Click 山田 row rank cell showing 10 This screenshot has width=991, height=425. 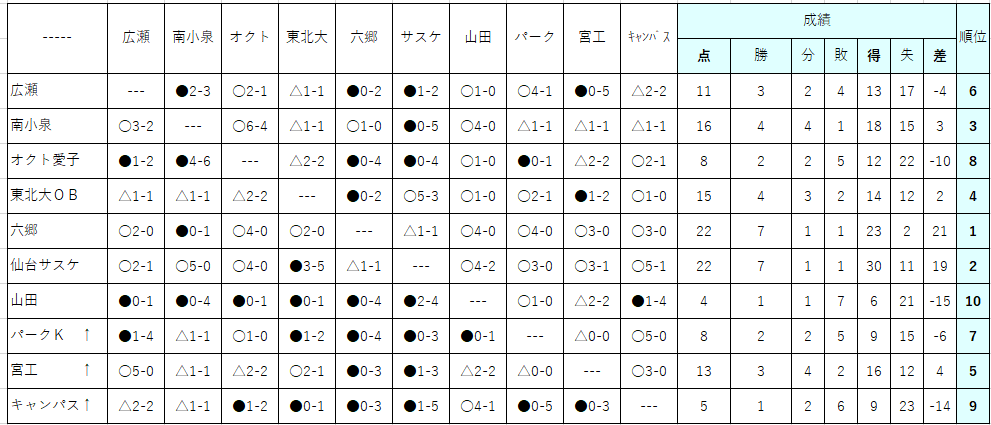click(x=973, y=301)
